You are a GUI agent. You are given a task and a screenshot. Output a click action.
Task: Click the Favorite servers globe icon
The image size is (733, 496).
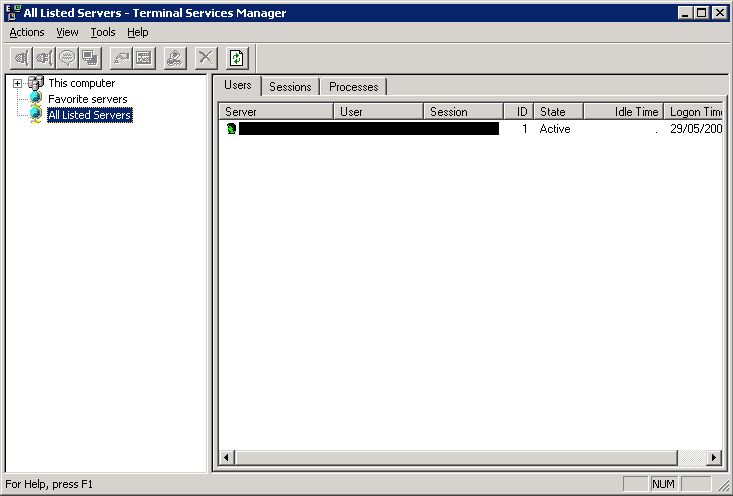(x=36, y=98)
